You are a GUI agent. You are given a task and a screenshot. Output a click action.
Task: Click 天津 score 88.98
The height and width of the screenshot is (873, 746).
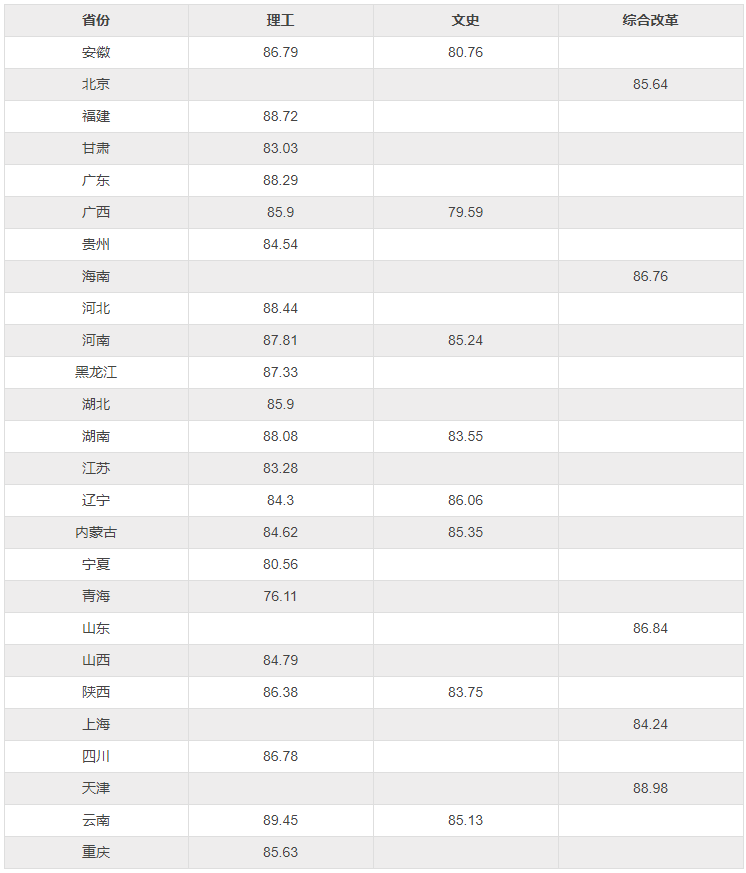[x=650, y=788]
